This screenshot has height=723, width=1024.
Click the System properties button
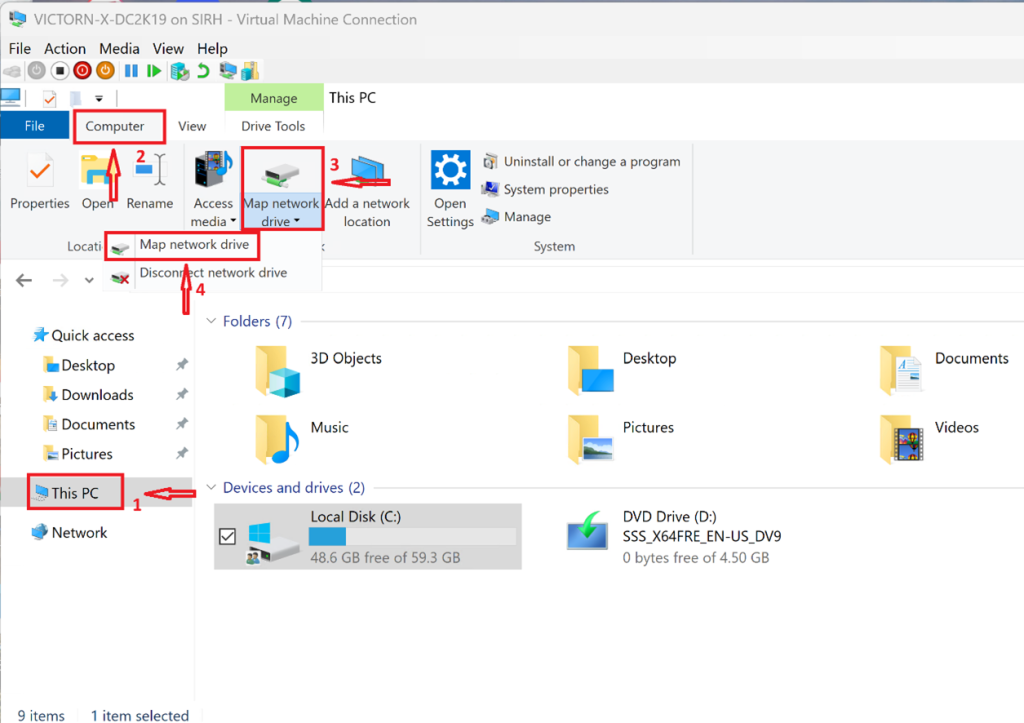point(555,189)
